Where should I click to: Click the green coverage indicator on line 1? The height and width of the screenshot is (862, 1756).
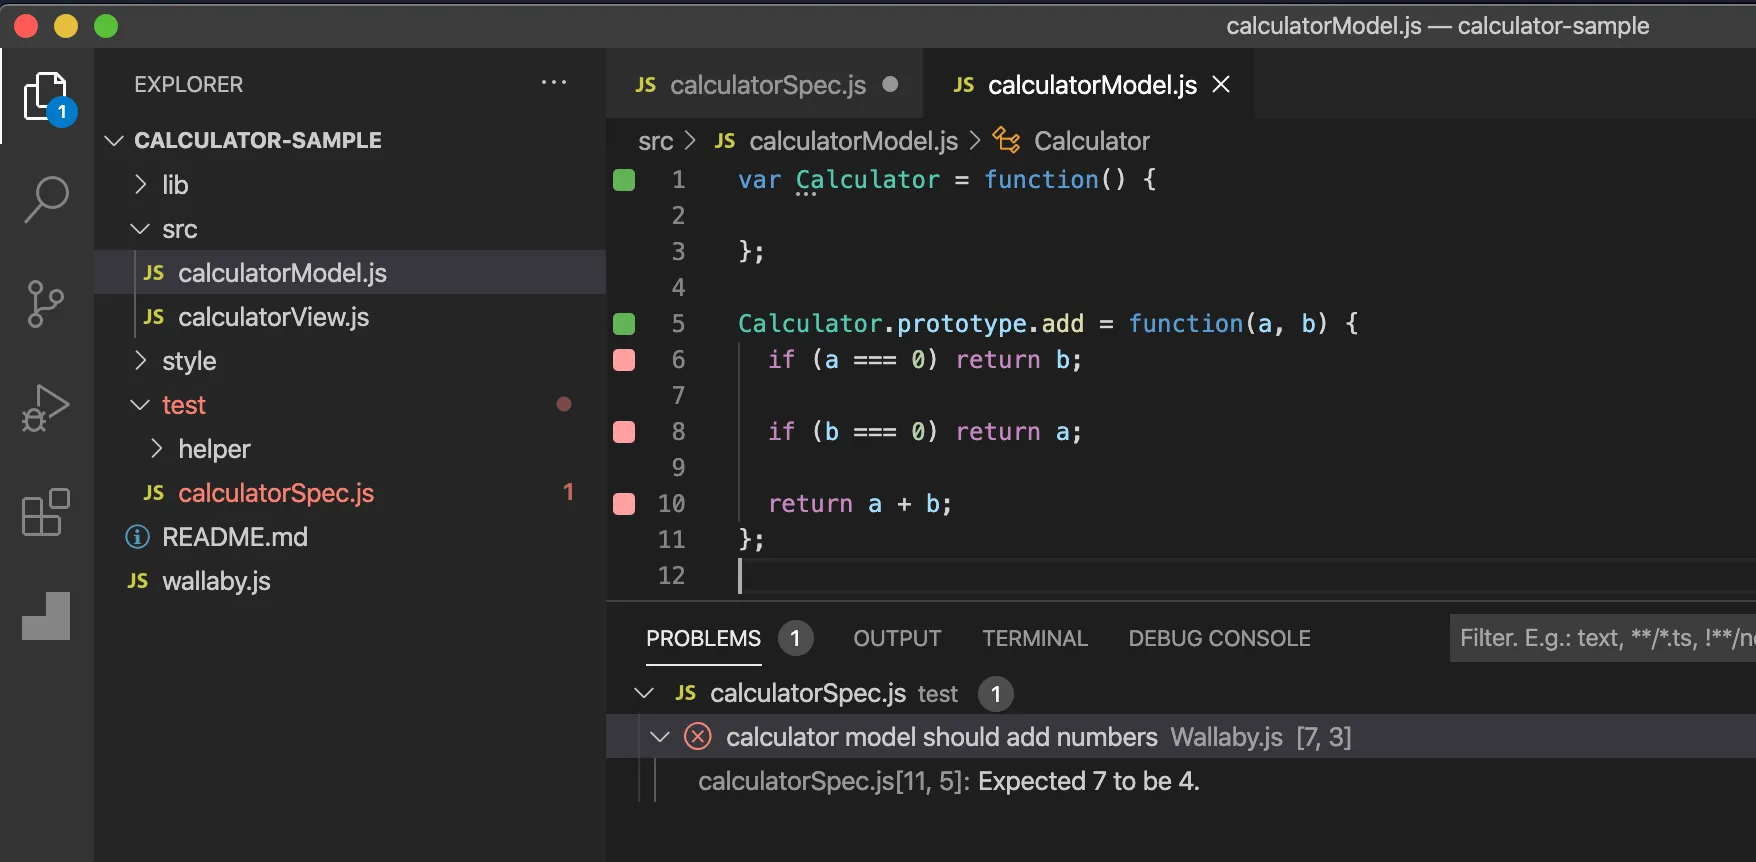[x=624, y=180]
